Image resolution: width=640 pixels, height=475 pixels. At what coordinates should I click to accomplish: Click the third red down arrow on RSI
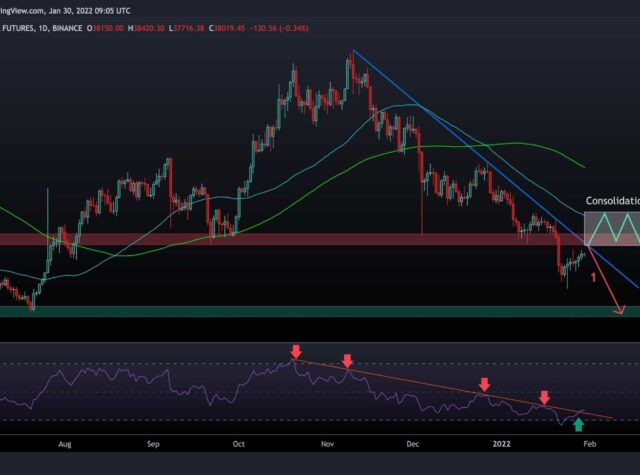484,384
